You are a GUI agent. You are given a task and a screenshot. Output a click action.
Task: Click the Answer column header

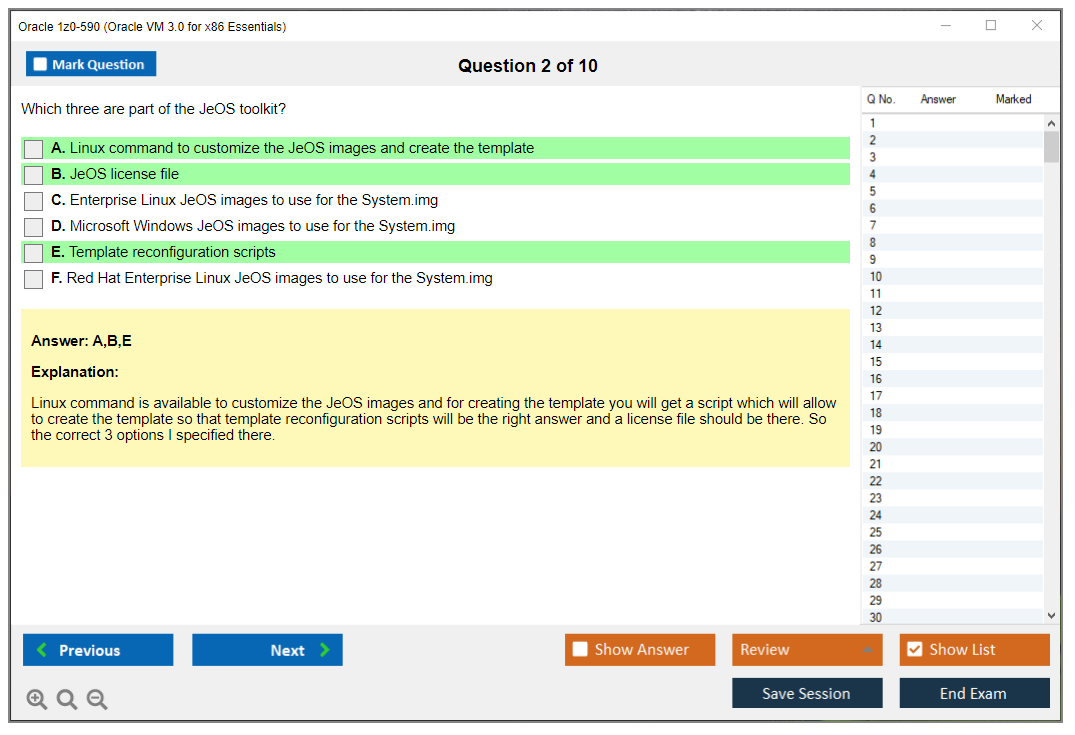(938, 99)
